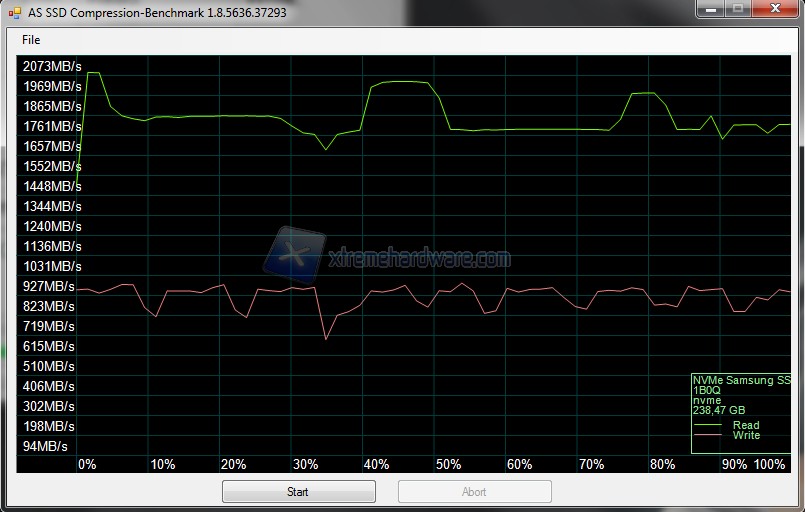
Task: Click the 1B0Q firmware label in legend
Action: click(706, 390)
